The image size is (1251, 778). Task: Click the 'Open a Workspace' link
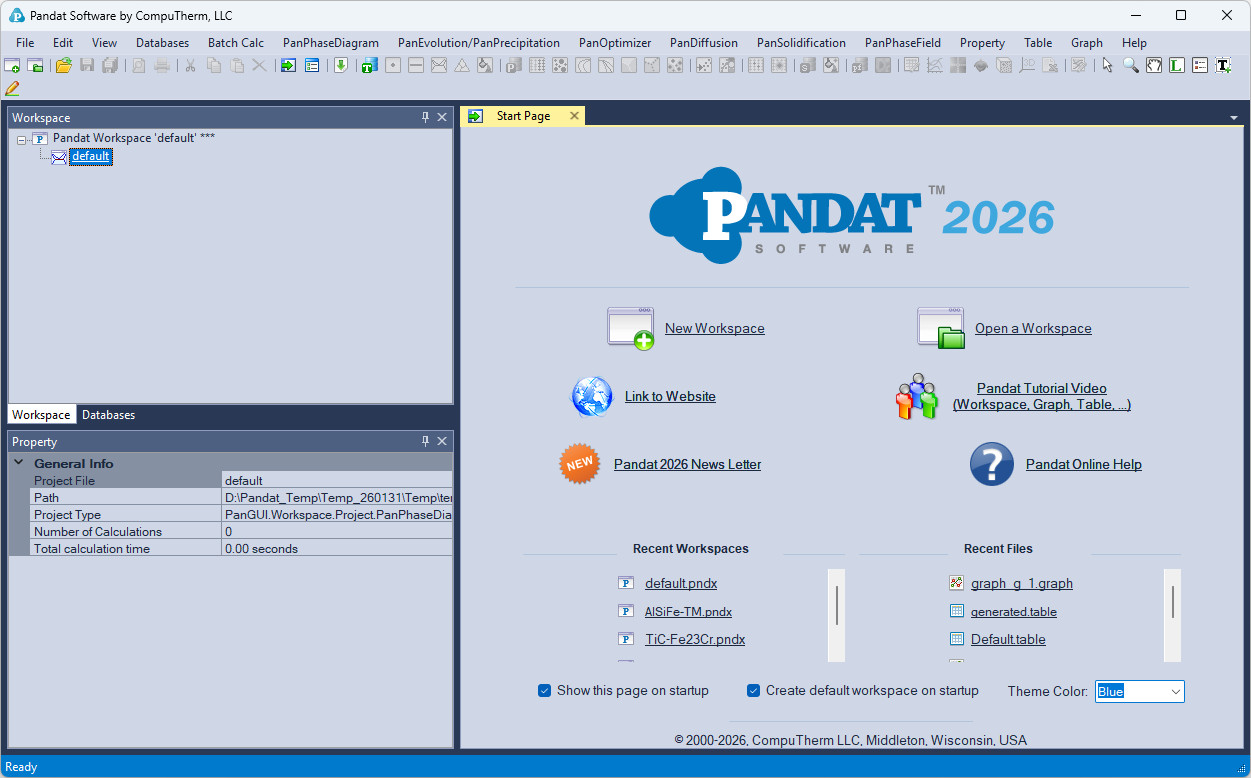tap(1033, 328)
